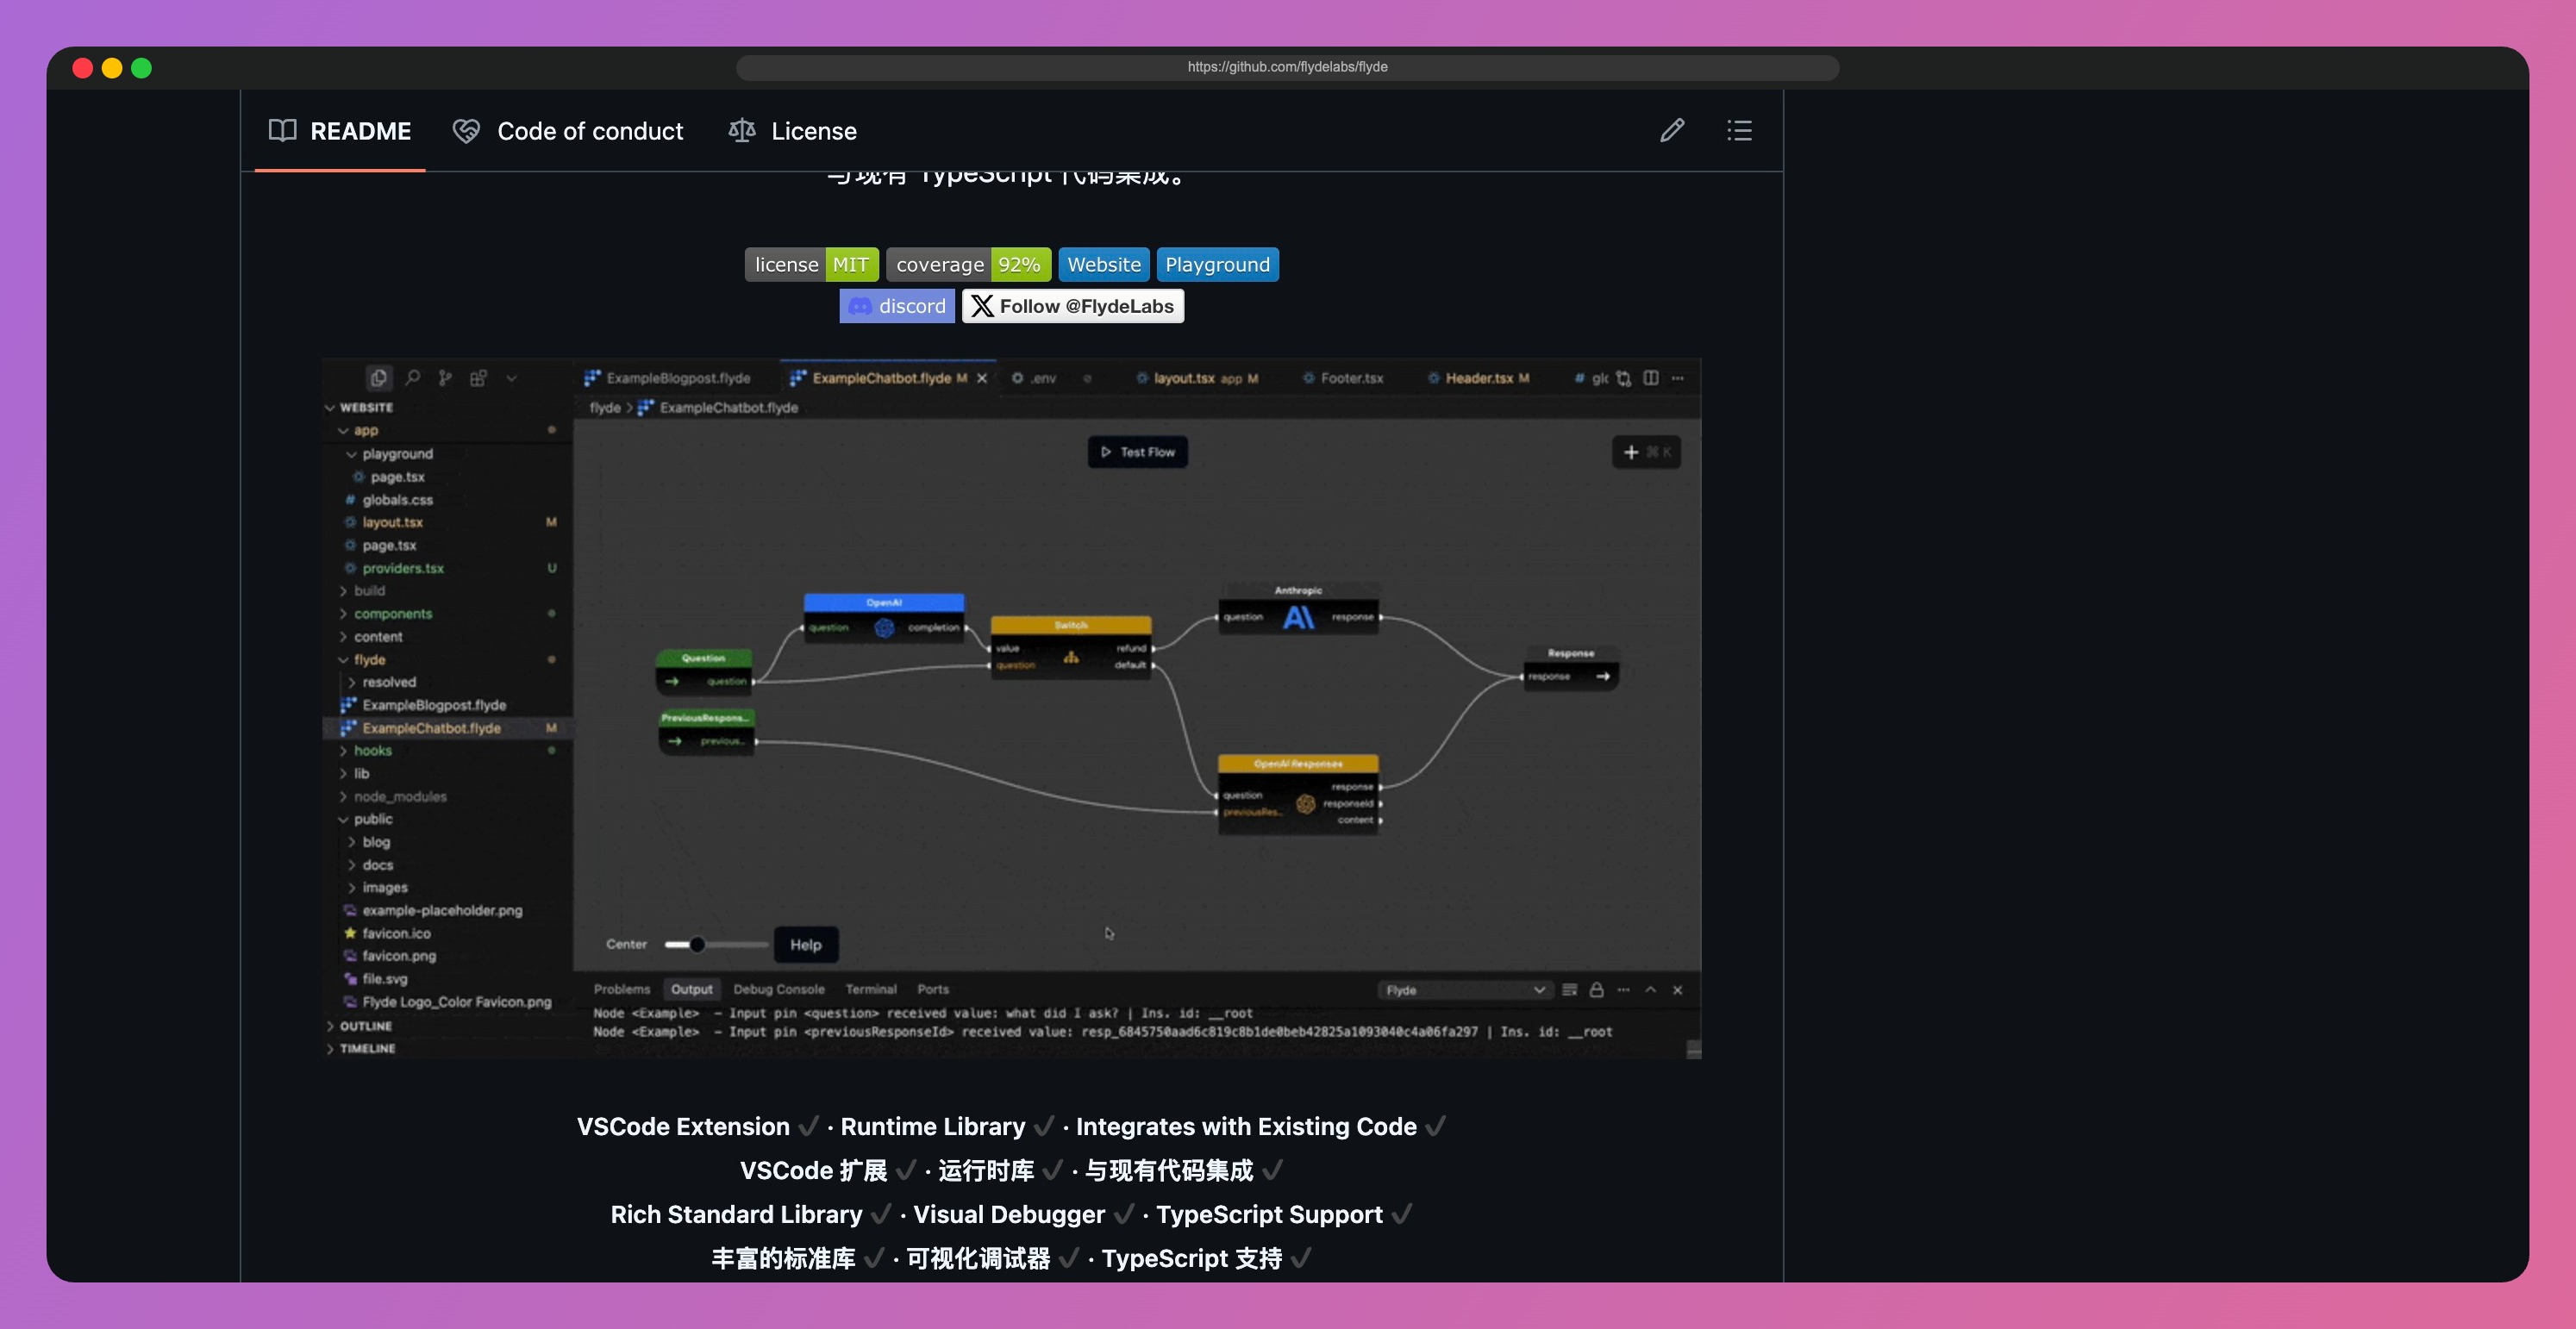
Task: Open the sidebar views chevron dropdown
Action: click(x=511, y=378)
